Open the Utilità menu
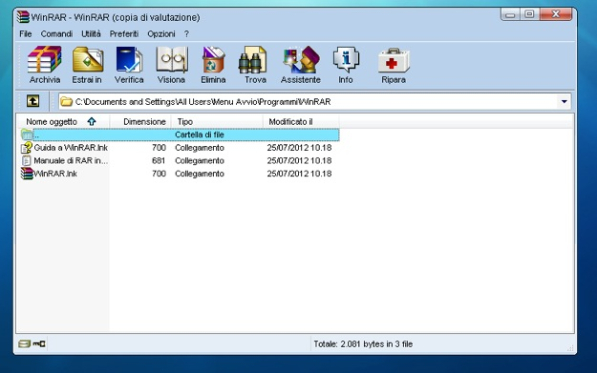597x373 pixels. click(91, 34)
